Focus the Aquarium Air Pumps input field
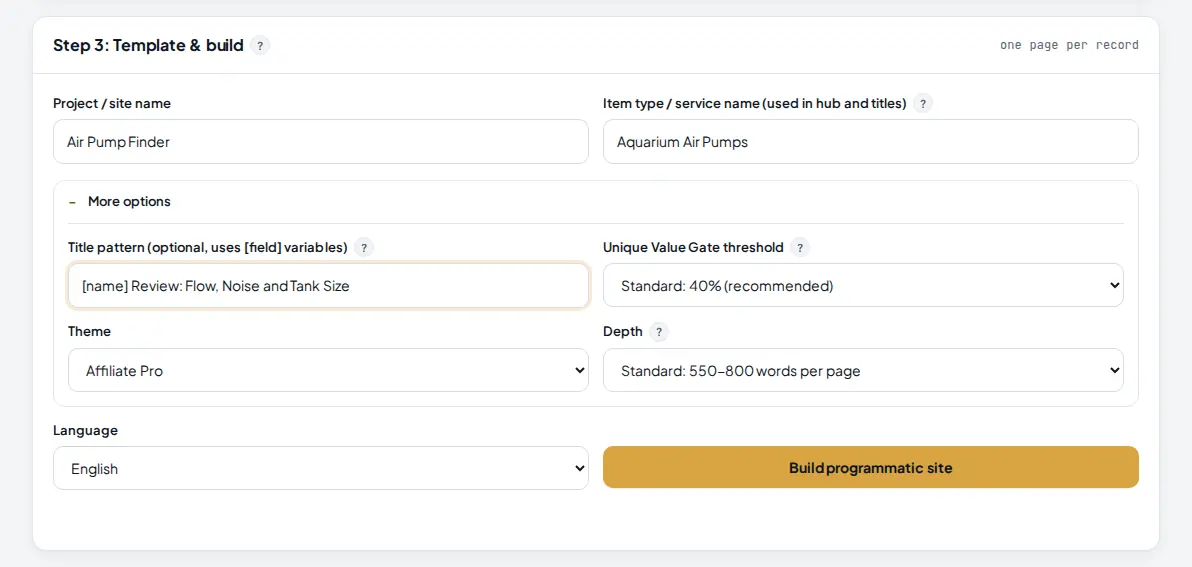Screen dimensions: 1192x567 point(870,141)
